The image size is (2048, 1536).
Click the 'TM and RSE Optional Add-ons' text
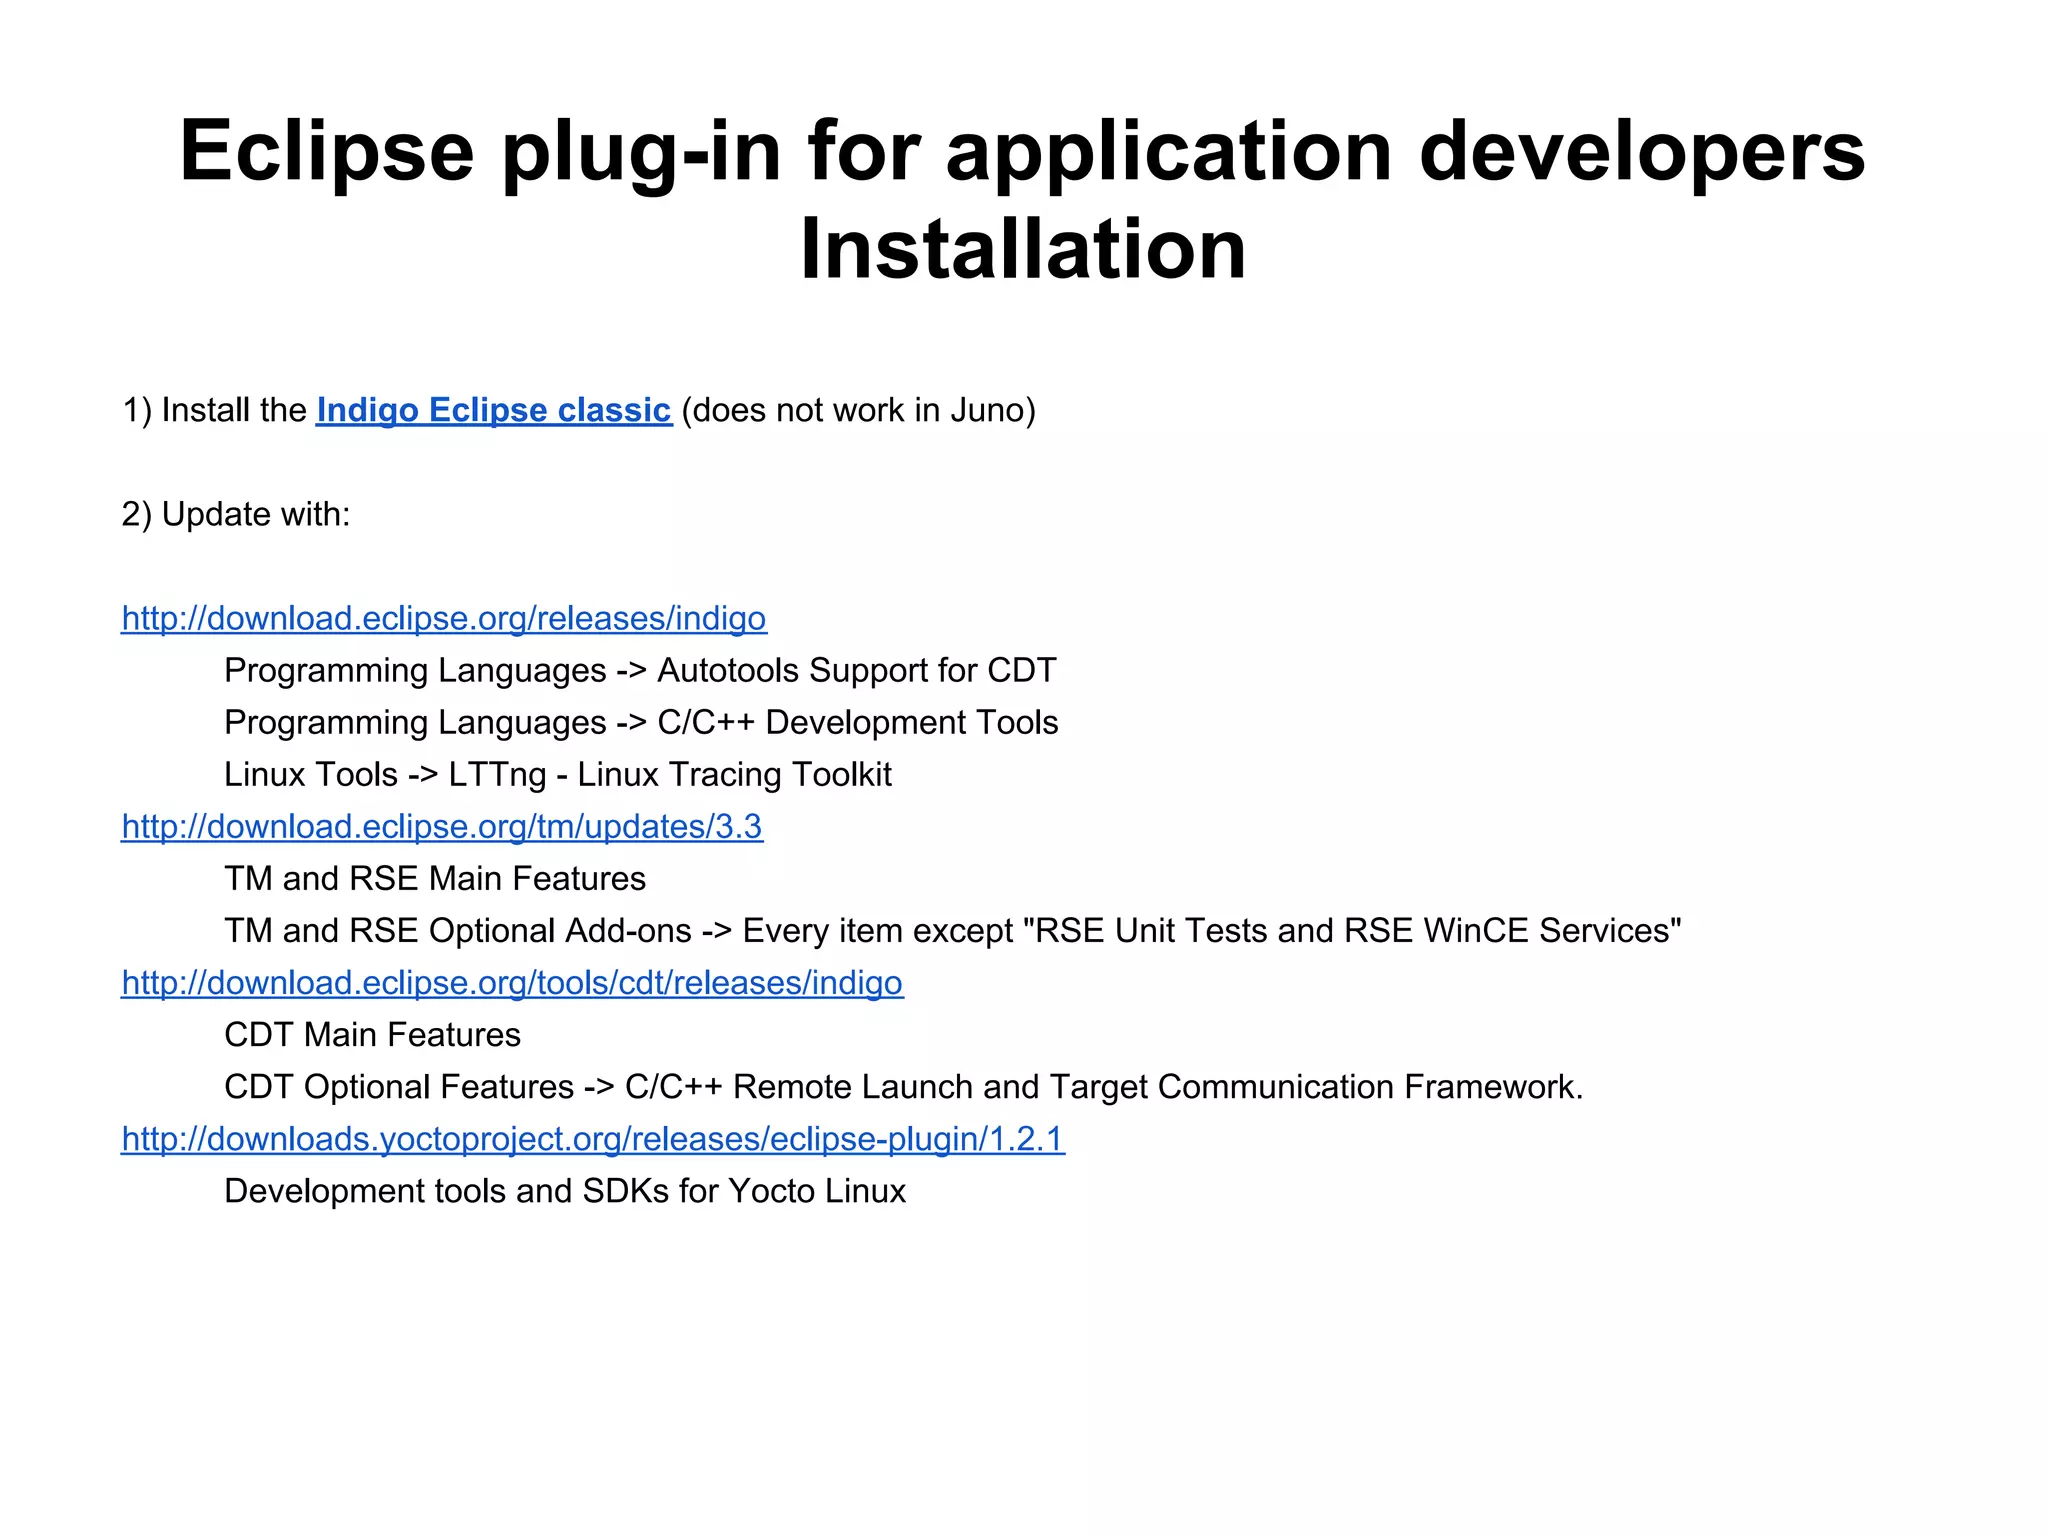457,931
